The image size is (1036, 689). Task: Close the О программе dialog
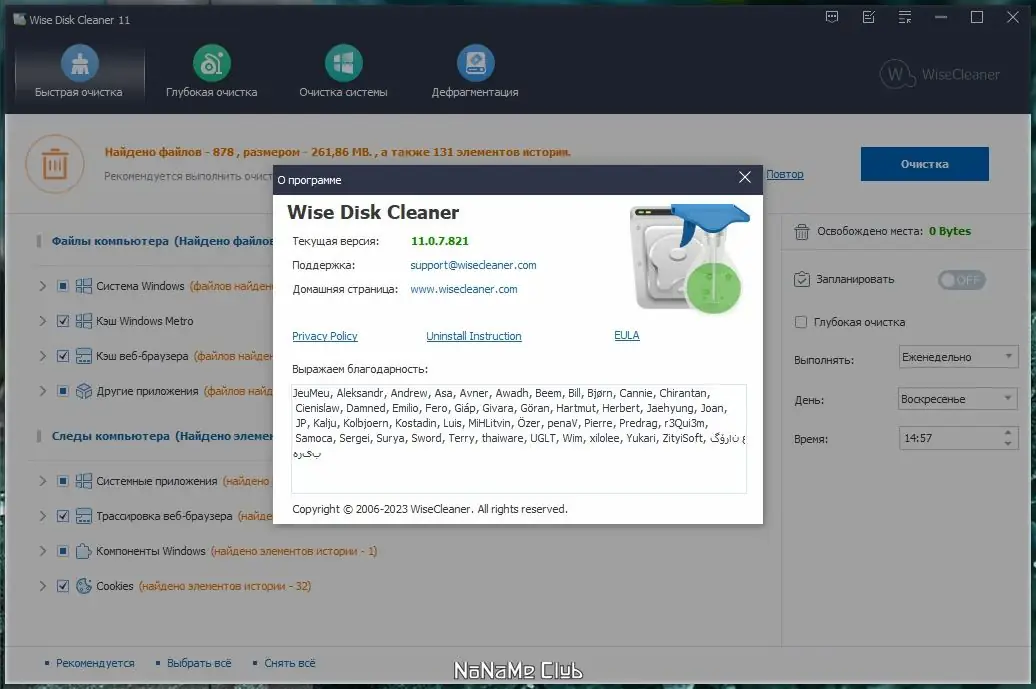(x=745, y=177)
